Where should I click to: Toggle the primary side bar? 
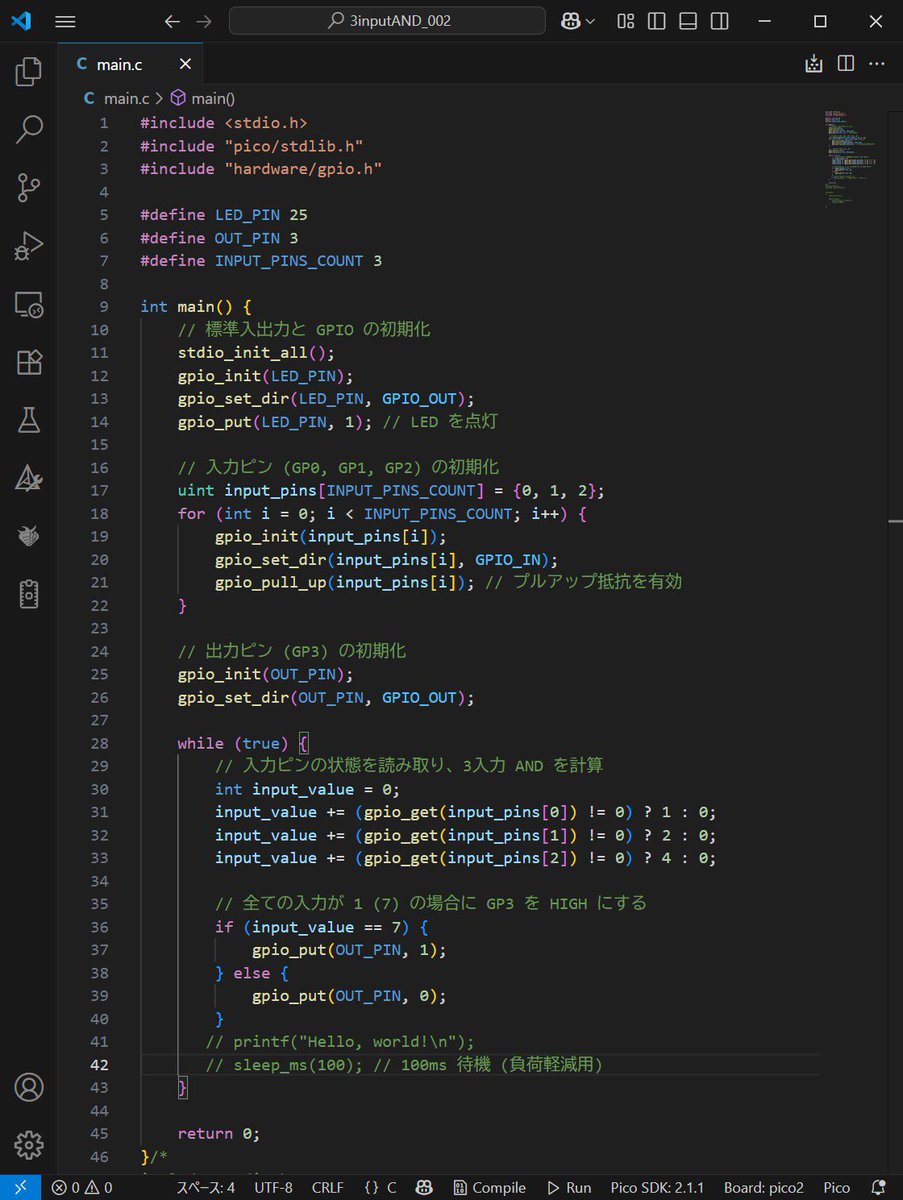point(657,21)
